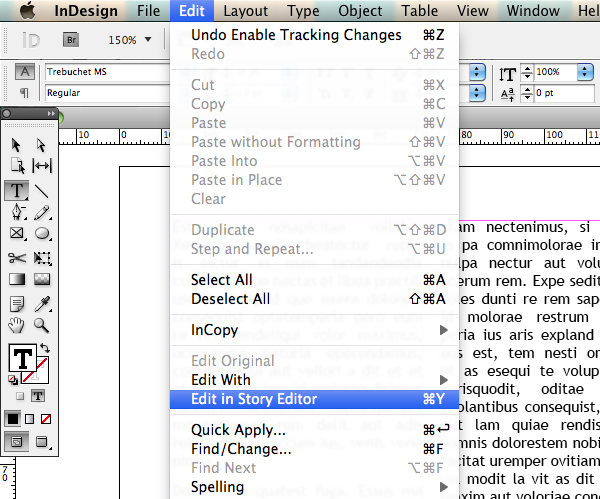Click the Fill color swatch with T

click(23, 358)
